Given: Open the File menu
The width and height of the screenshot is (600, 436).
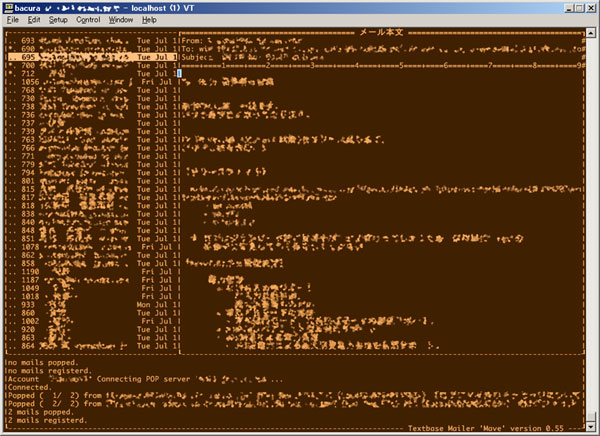Looking at the screenshot, I should 12,19.
